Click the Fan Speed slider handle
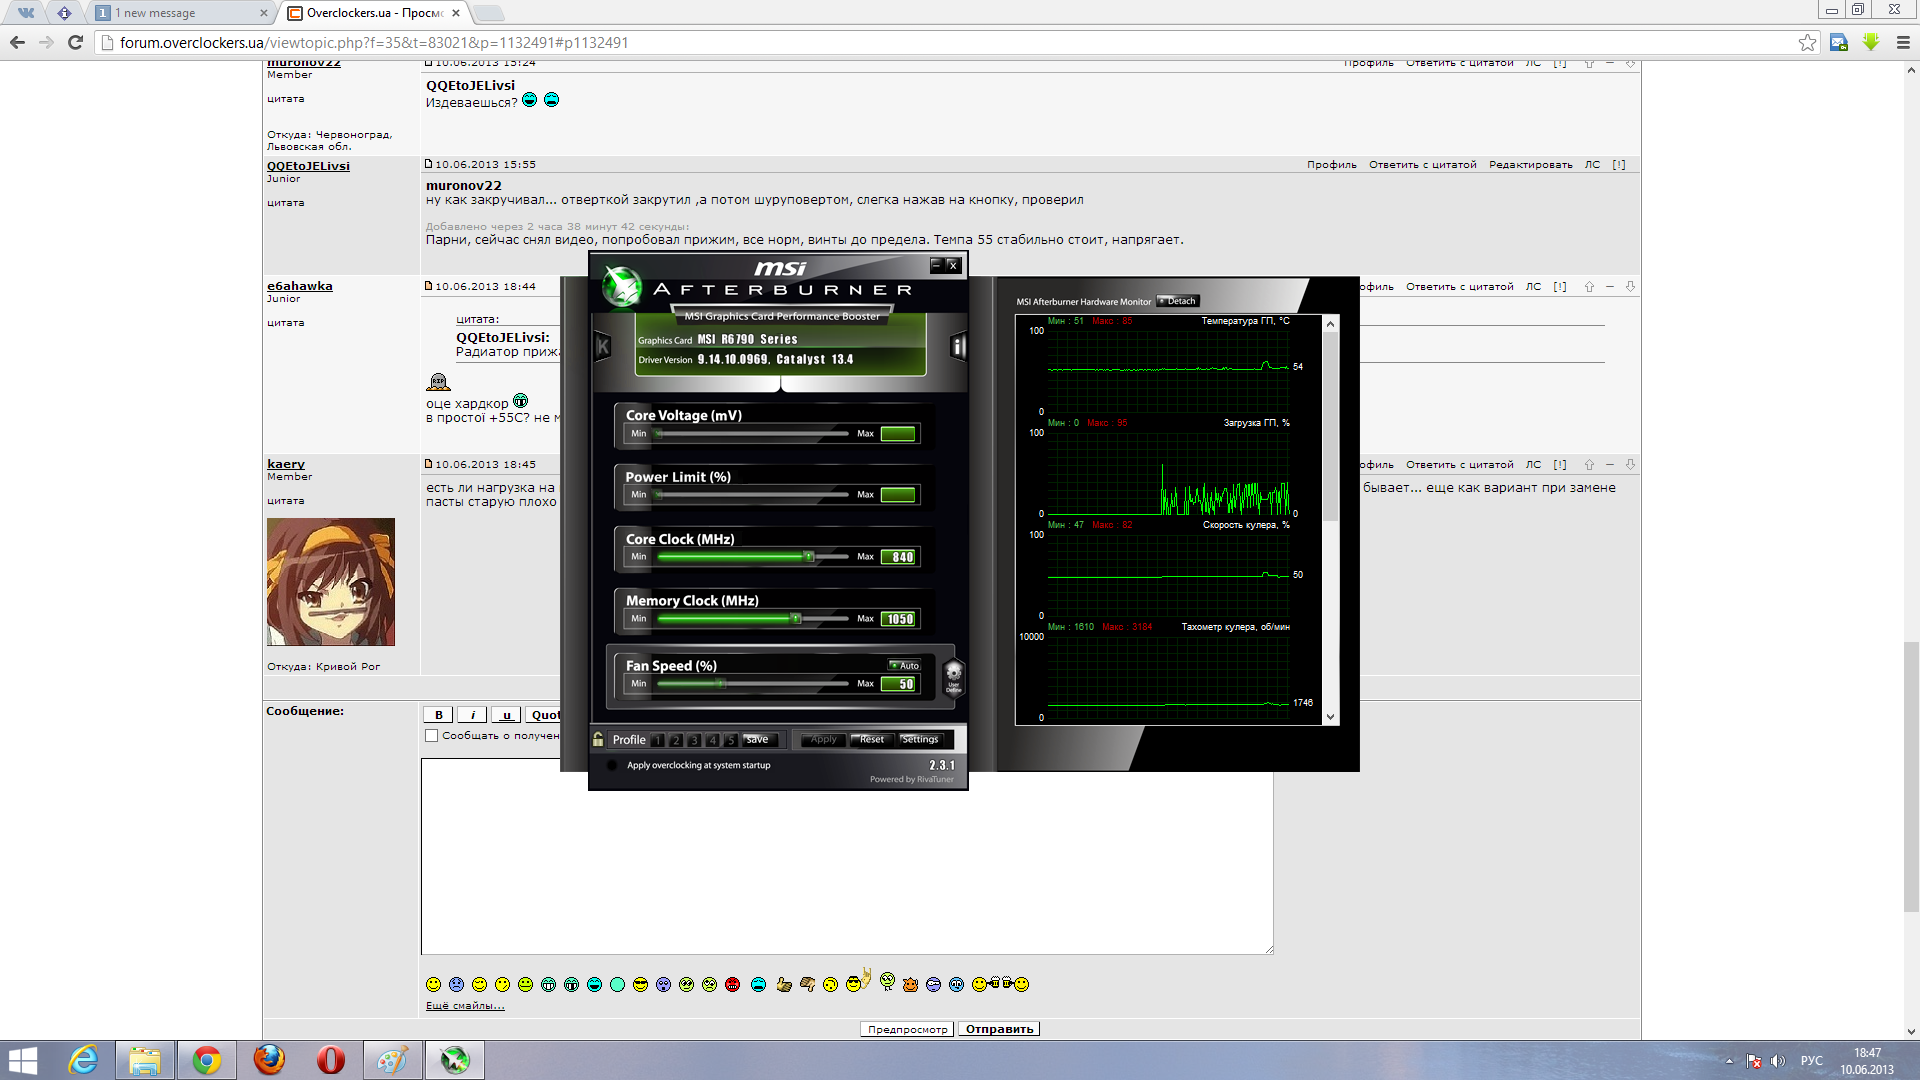 (720, 684)
